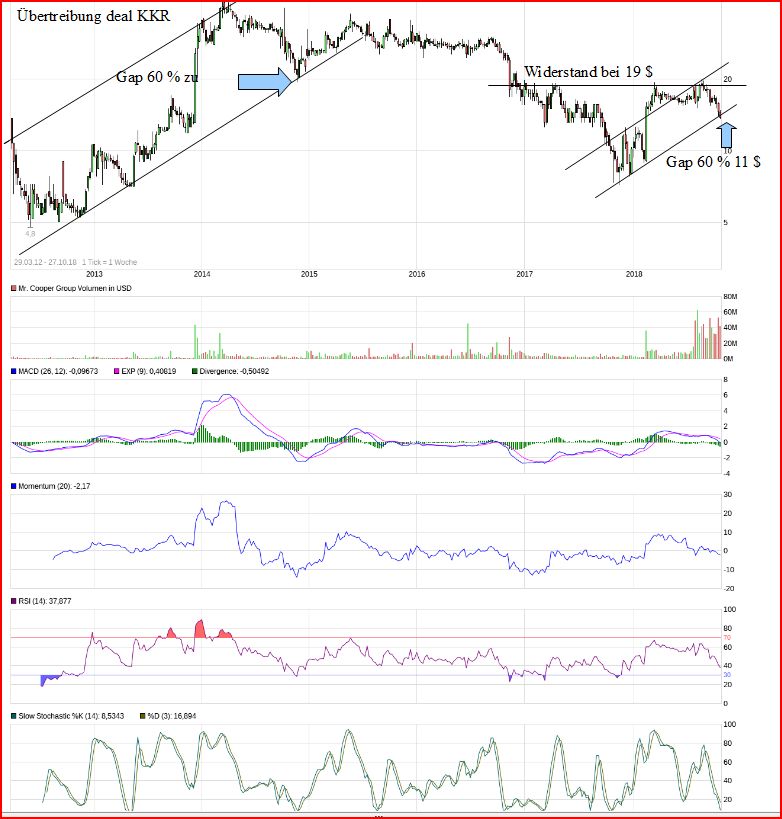The width and height of the screenshot is (782, 819).
Task: Click the 40M volume axis label
Action: pos(730,328)
